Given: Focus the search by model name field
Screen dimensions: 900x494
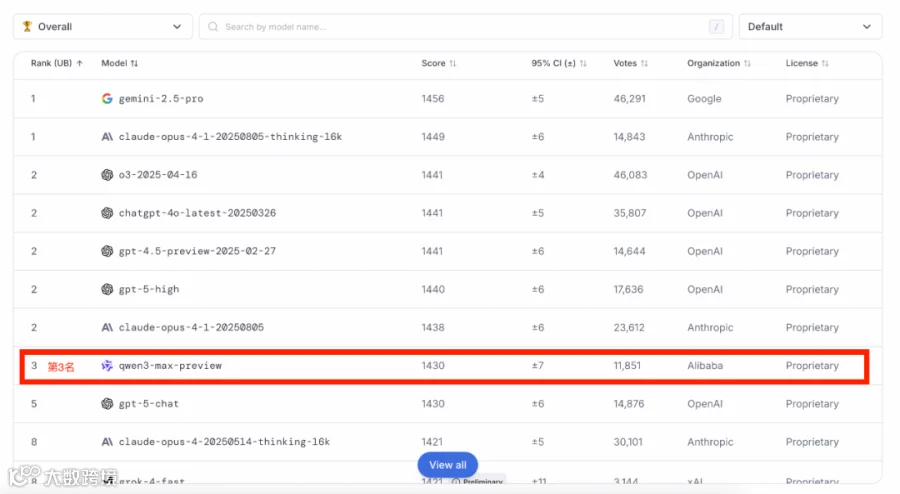Looking at the screenshot, I should point(465,26).
